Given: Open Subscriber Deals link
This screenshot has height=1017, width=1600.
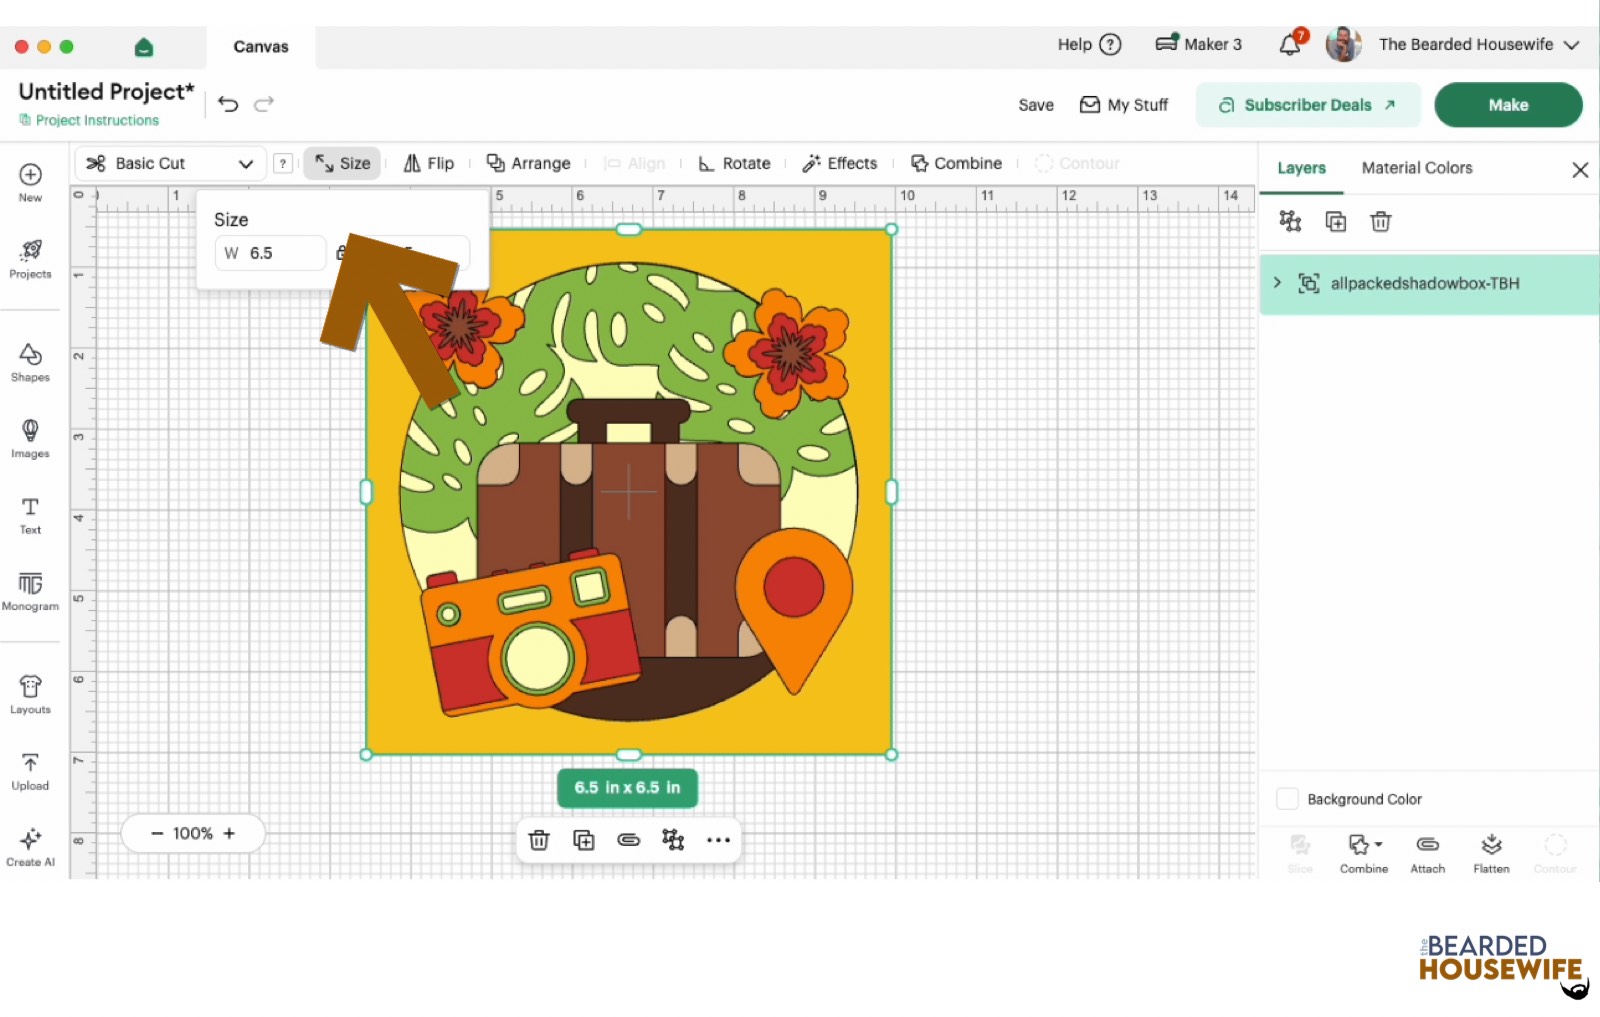Looking at the screenshot, I should click(1308, 105).
